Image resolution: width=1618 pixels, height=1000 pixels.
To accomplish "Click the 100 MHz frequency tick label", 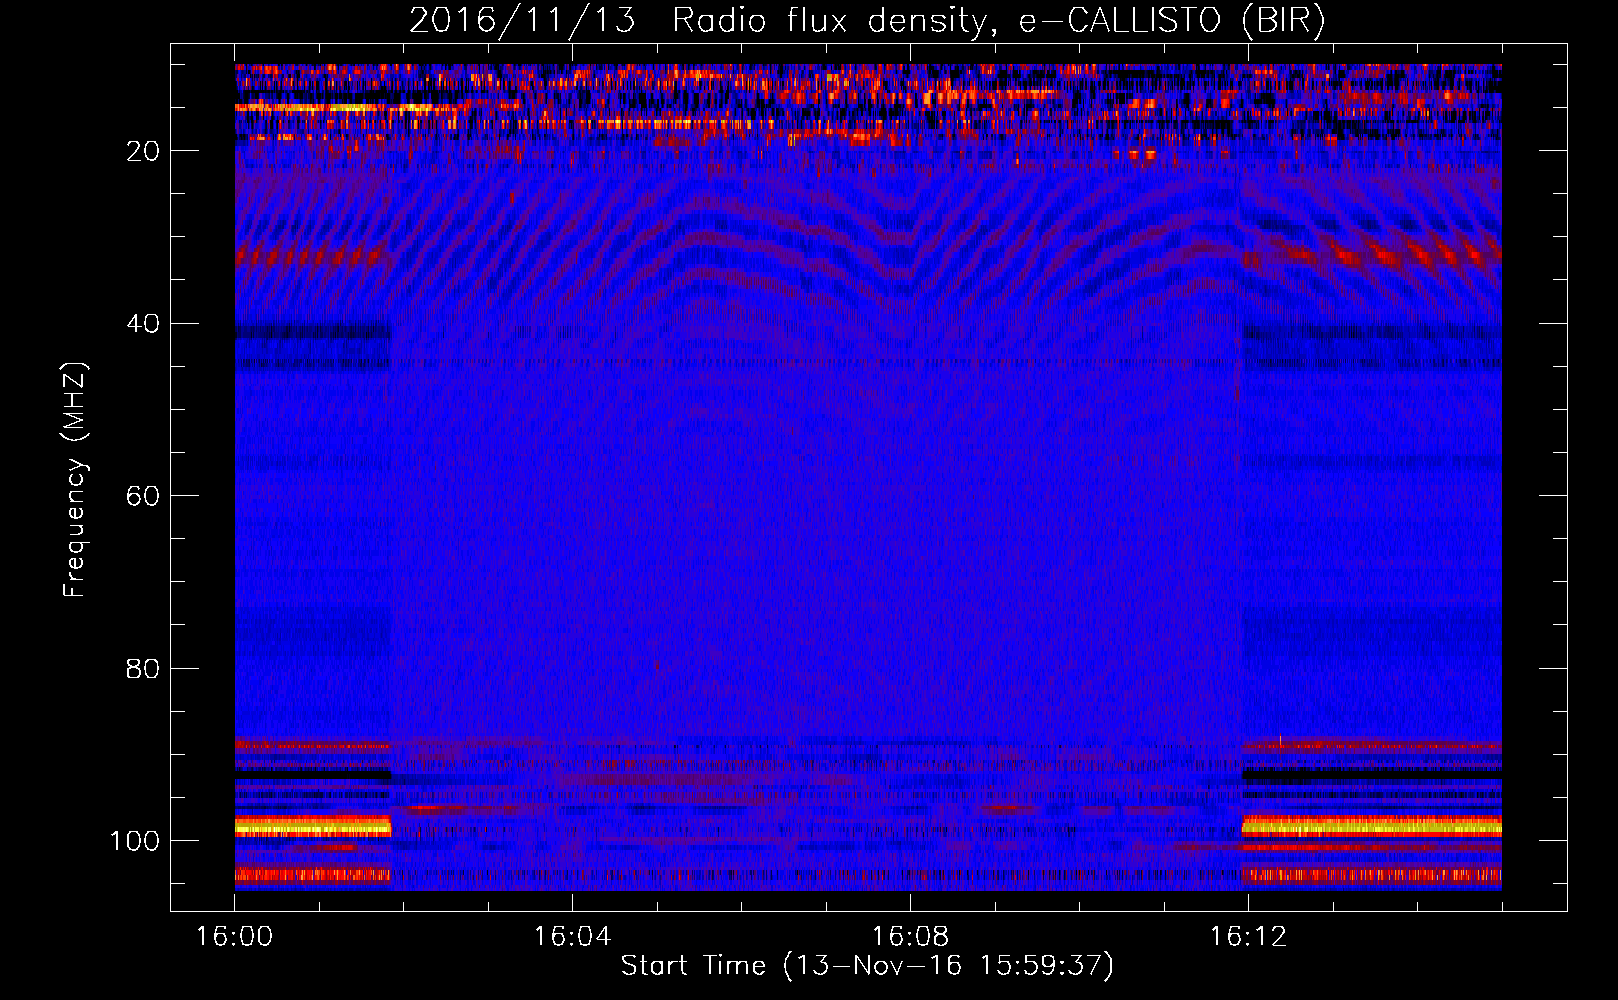I will [135, 841].
